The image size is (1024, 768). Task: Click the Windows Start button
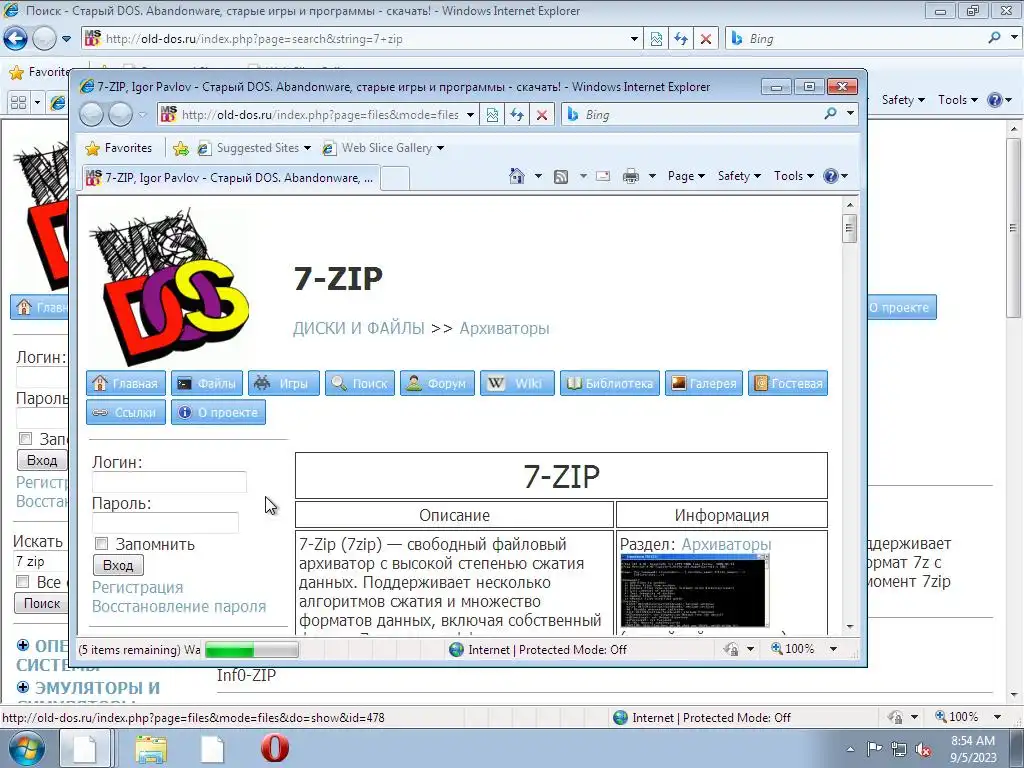[x=27, y=748]
